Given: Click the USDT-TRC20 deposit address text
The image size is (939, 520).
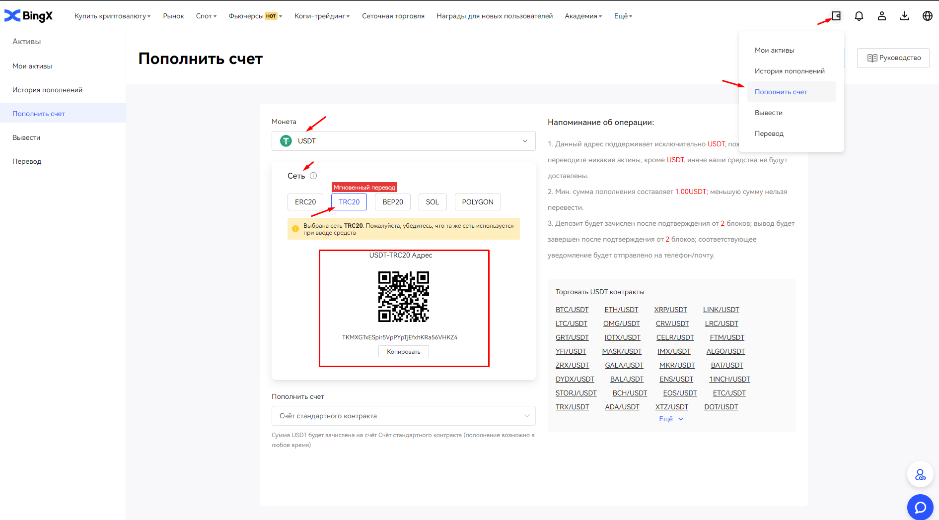Looking at the screenshot, I should (399, 337).
